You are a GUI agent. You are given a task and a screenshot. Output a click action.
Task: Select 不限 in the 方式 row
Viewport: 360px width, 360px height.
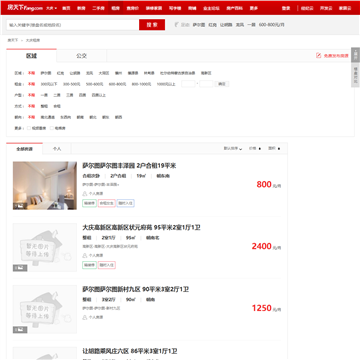tap(31, 106)
